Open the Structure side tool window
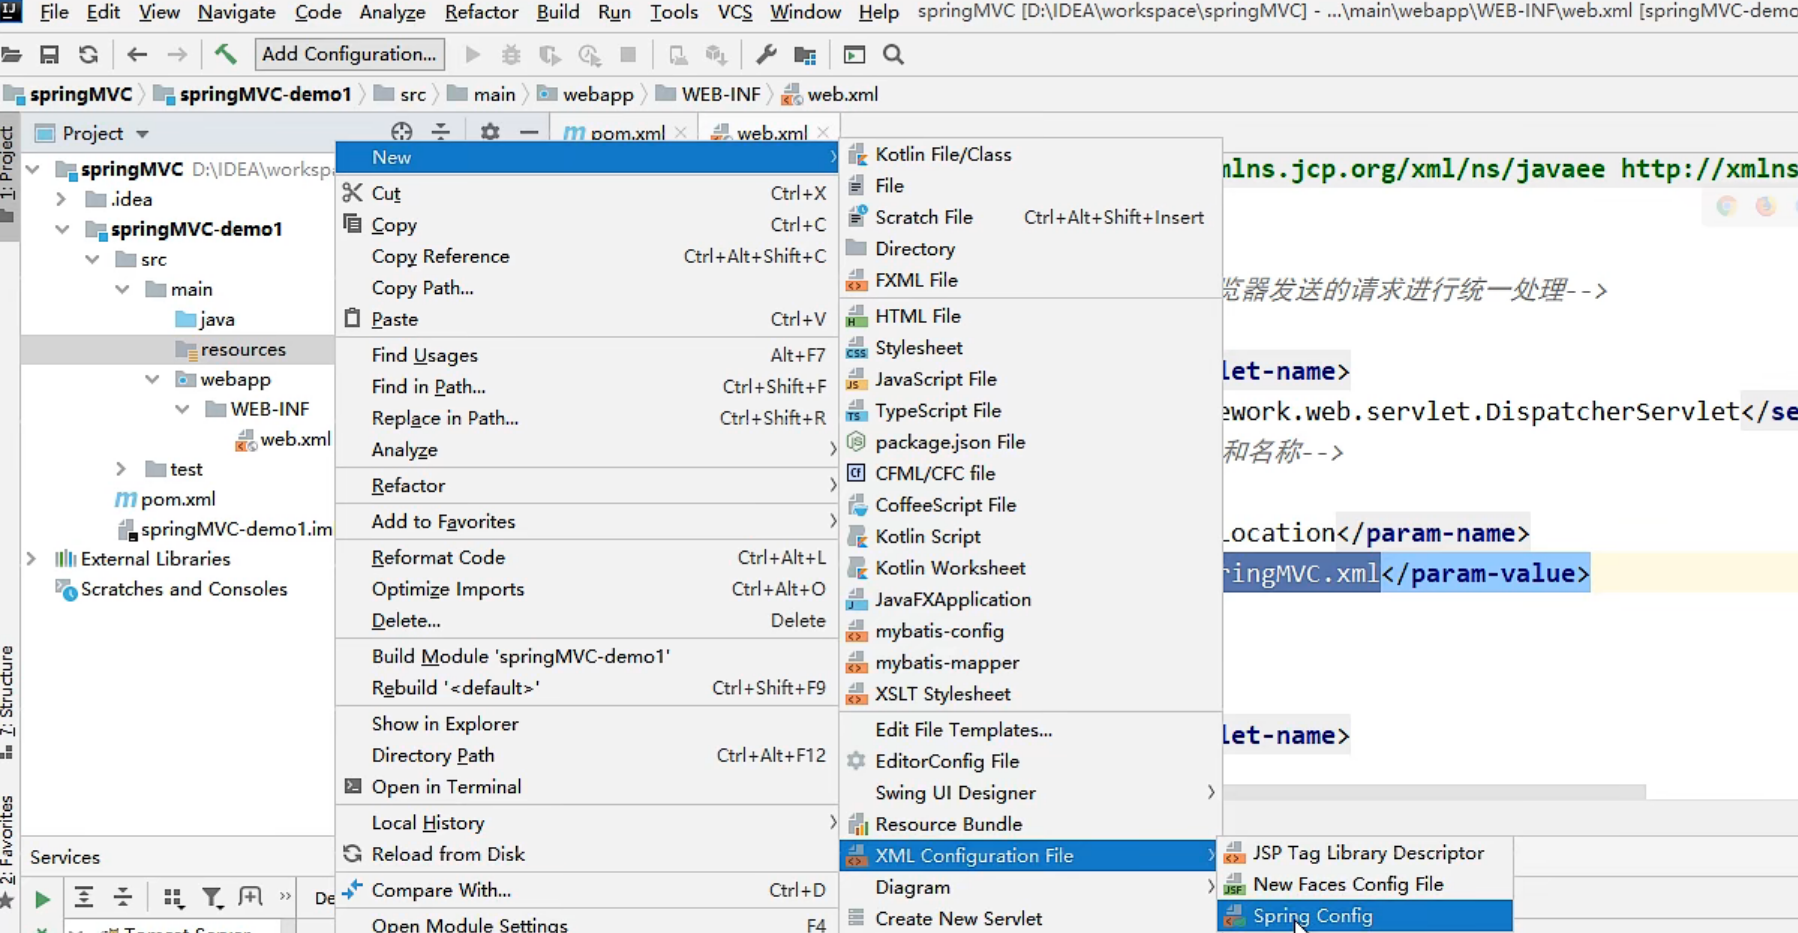 [8, 703]
